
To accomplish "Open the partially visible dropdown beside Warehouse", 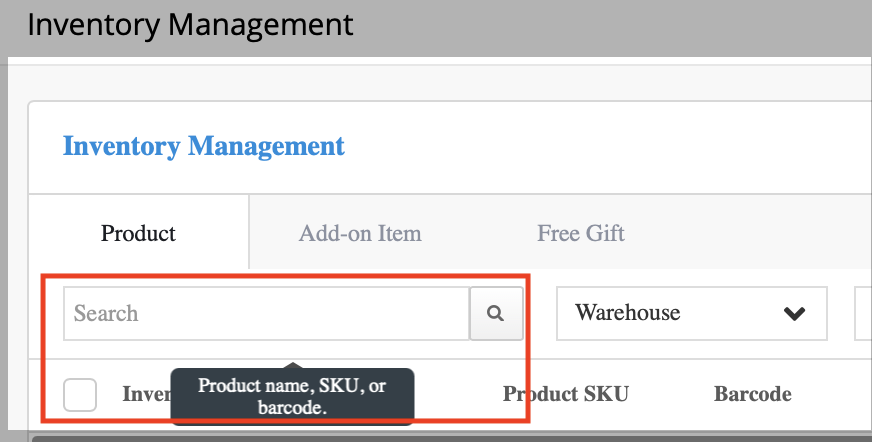I will [x=863, y=314].
